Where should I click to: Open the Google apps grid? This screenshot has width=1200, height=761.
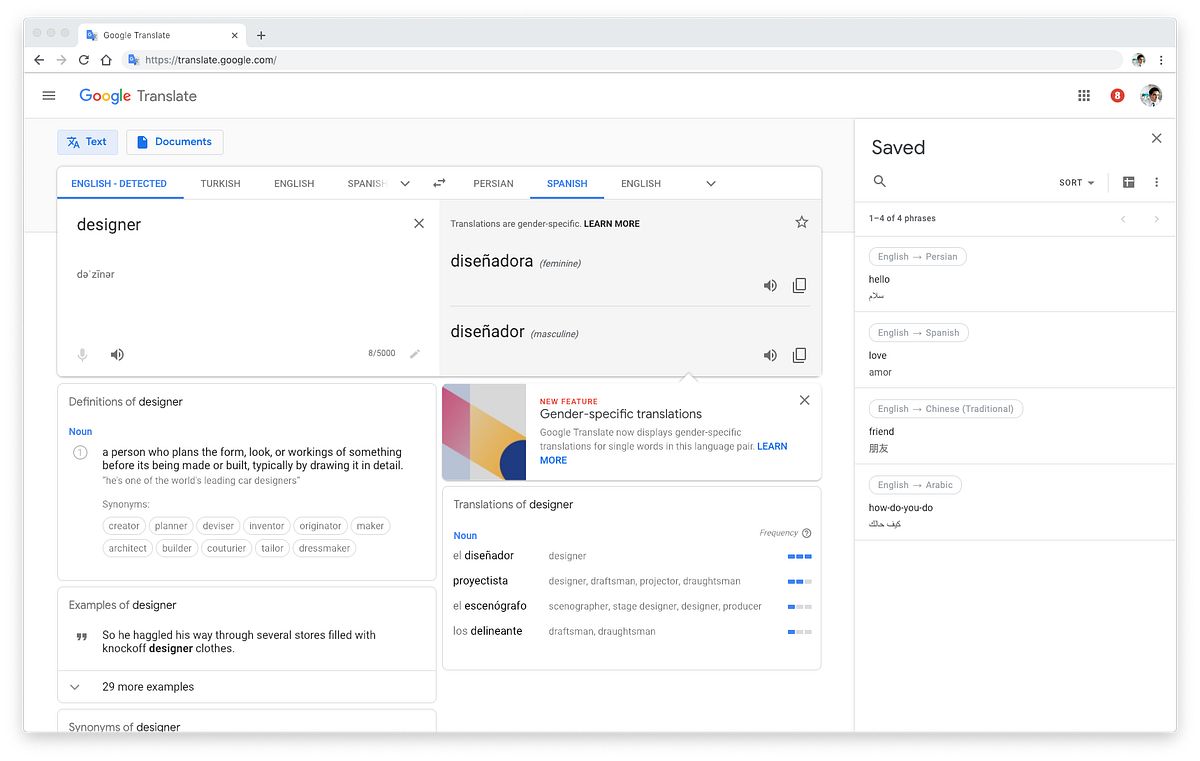coord(1084,96)
